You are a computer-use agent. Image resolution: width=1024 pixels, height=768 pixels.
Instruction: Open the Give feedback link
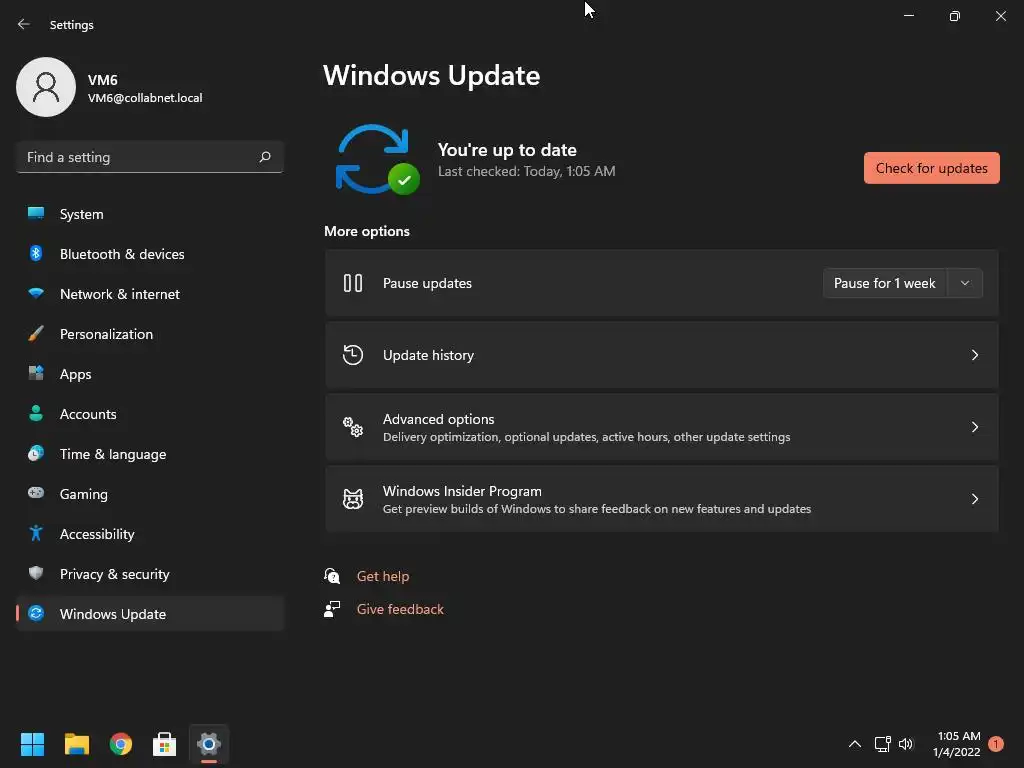coord(400,609)
